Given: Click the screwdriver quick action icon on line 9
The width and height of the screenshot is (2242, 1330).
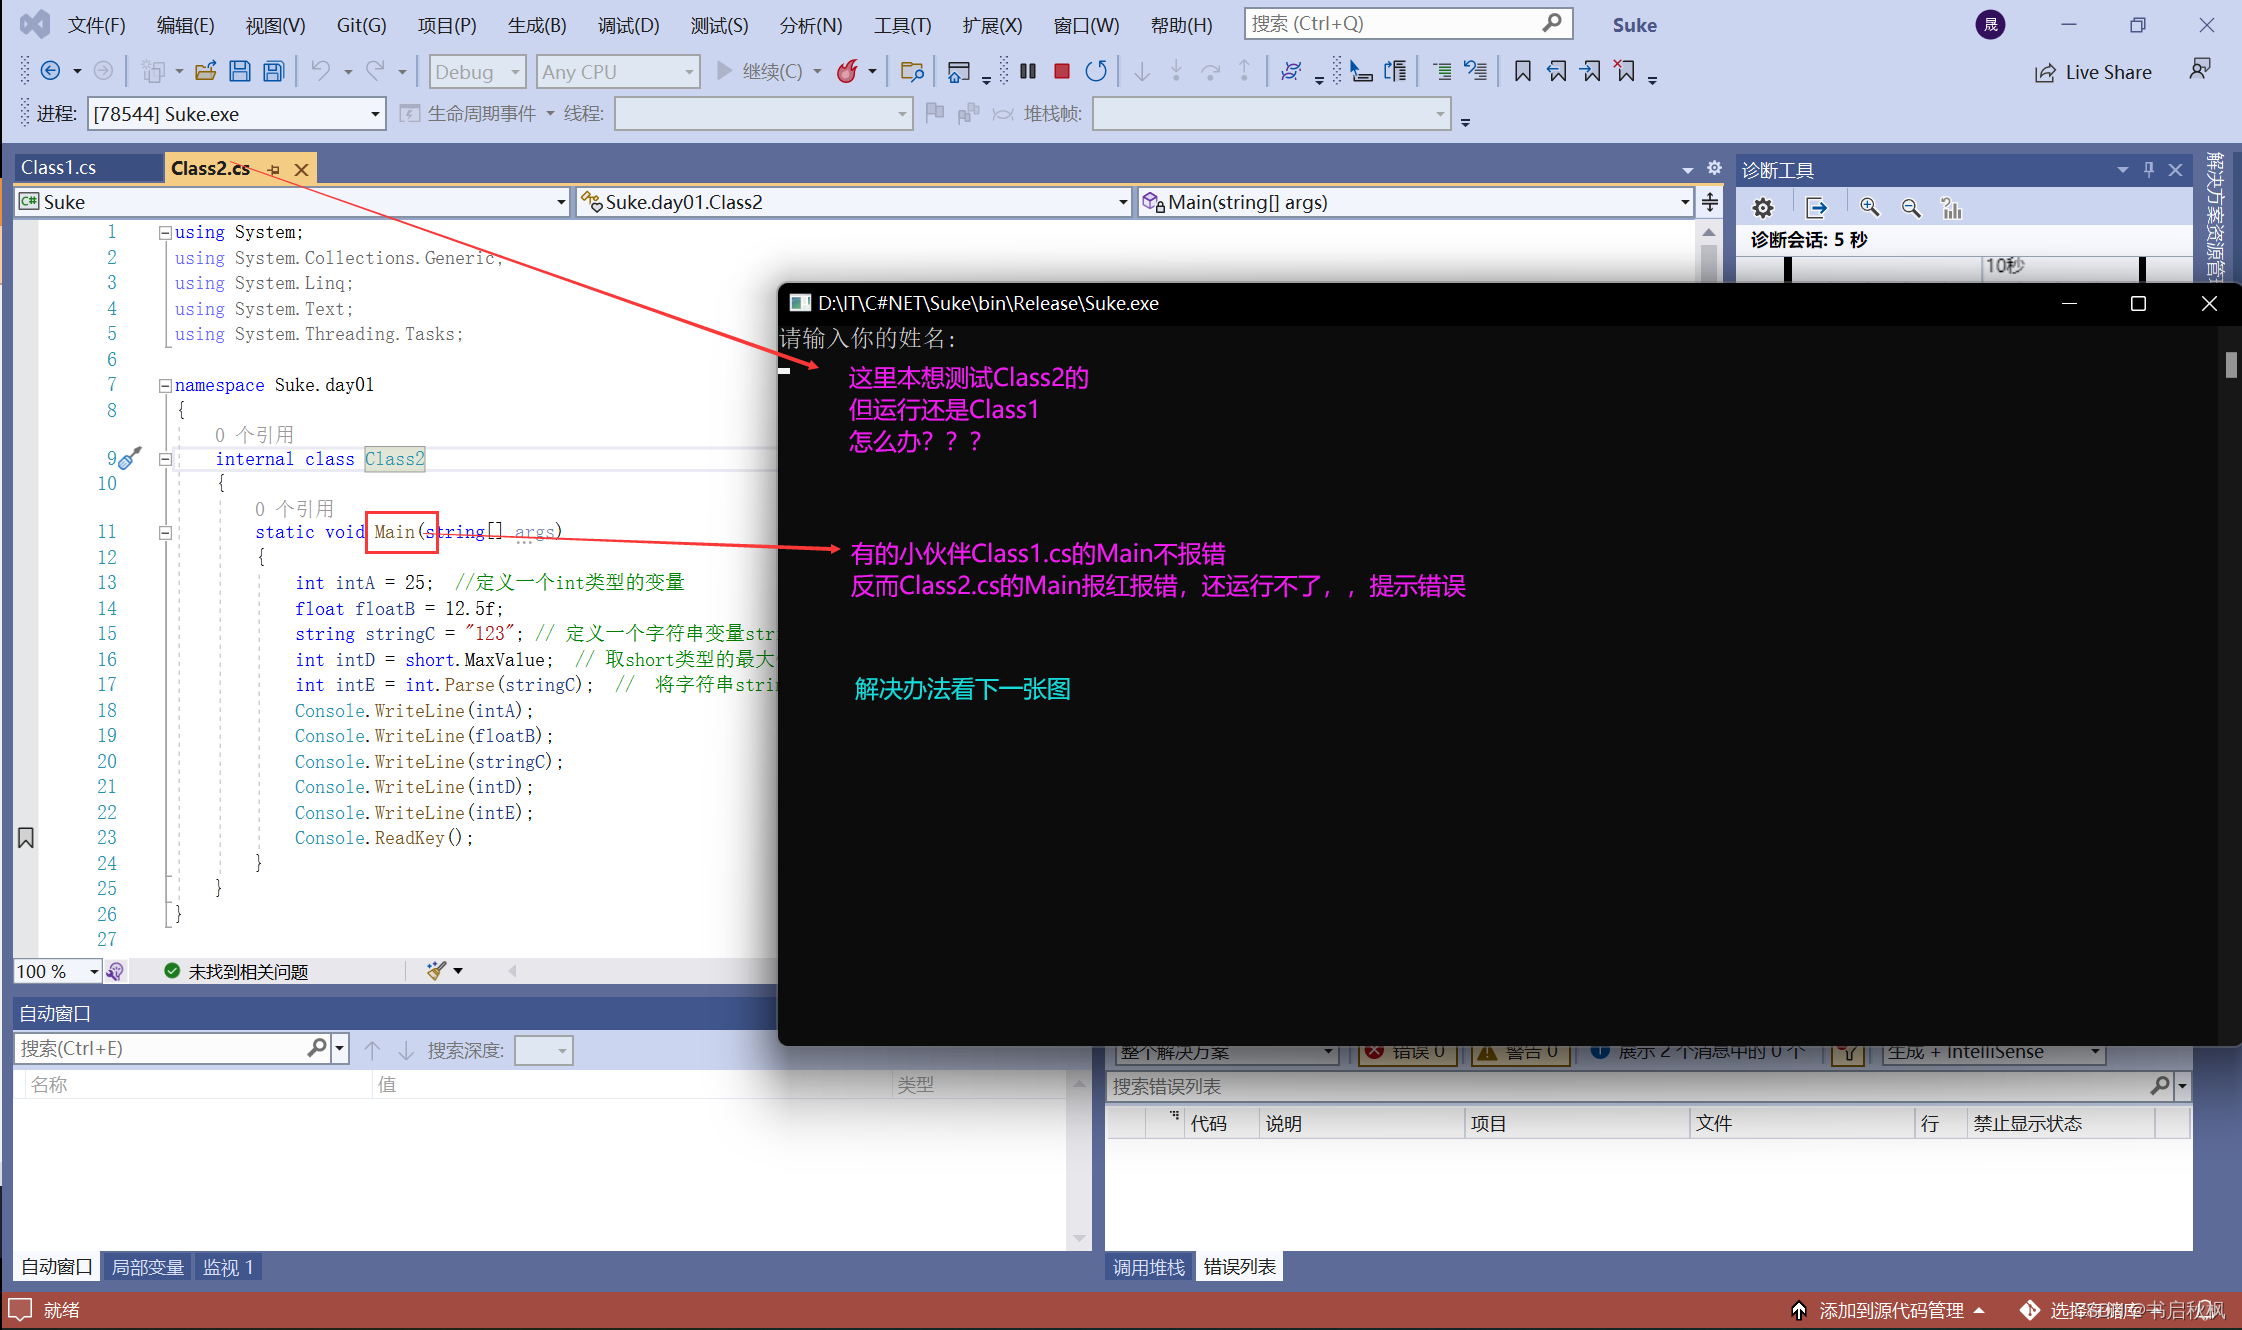Looking at the screenshot, I should click(x=130, y=458).
